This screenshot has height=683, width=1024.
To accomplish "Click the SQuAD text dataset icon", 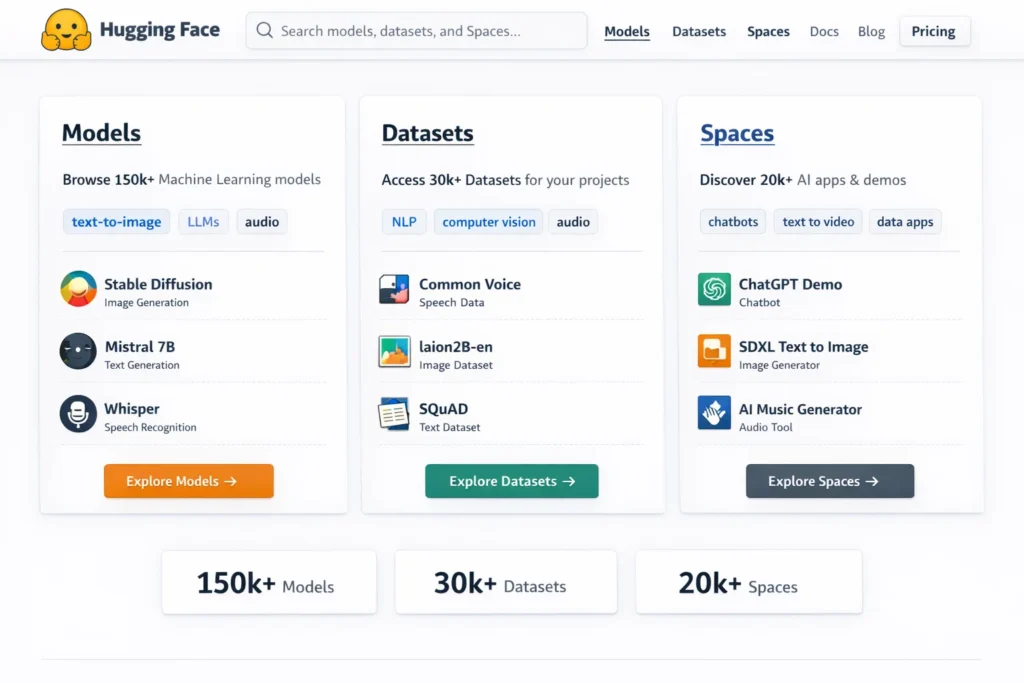I will coord(394,414).
